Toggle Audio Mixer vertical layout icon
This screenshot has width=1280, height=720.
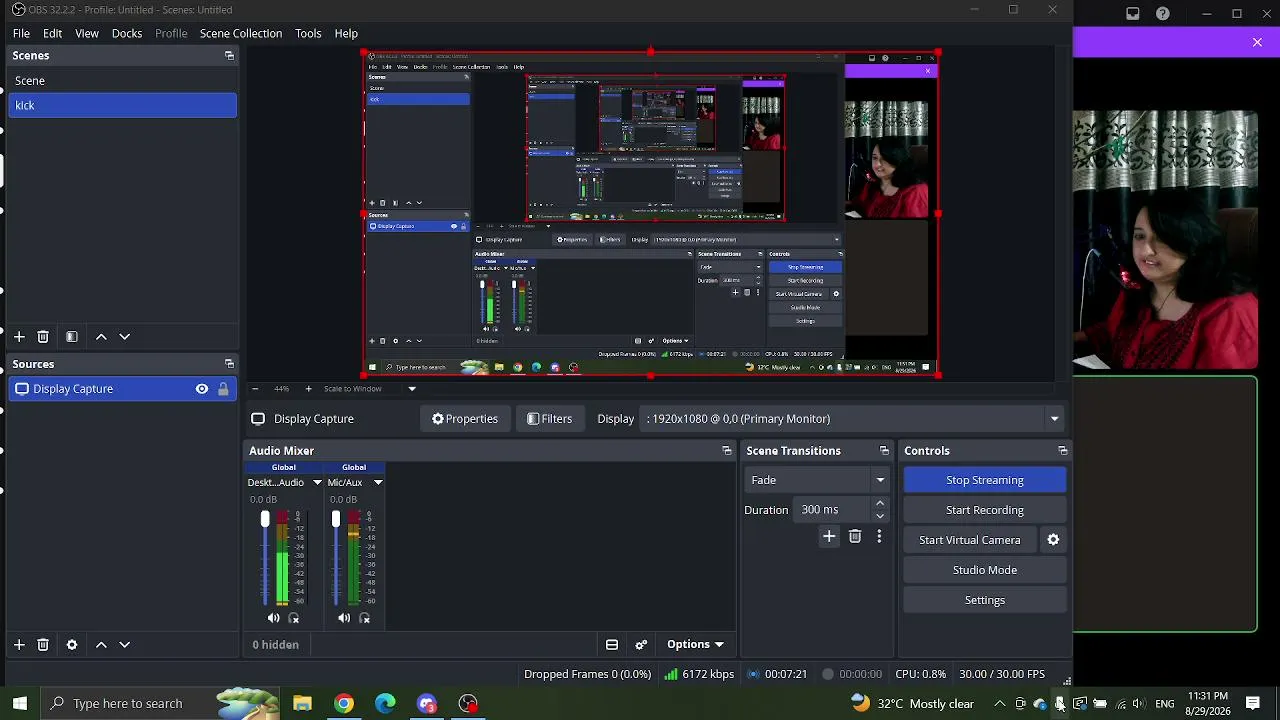[612, 645]
